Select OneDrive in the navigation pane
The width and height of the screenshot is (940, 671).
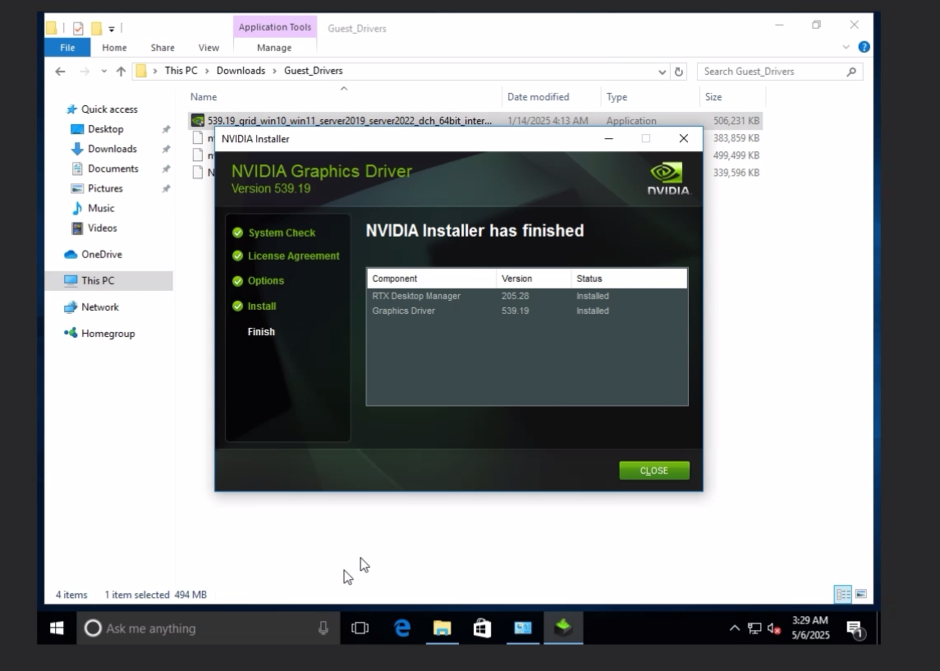pyautogui.click(x=101, y=254)
